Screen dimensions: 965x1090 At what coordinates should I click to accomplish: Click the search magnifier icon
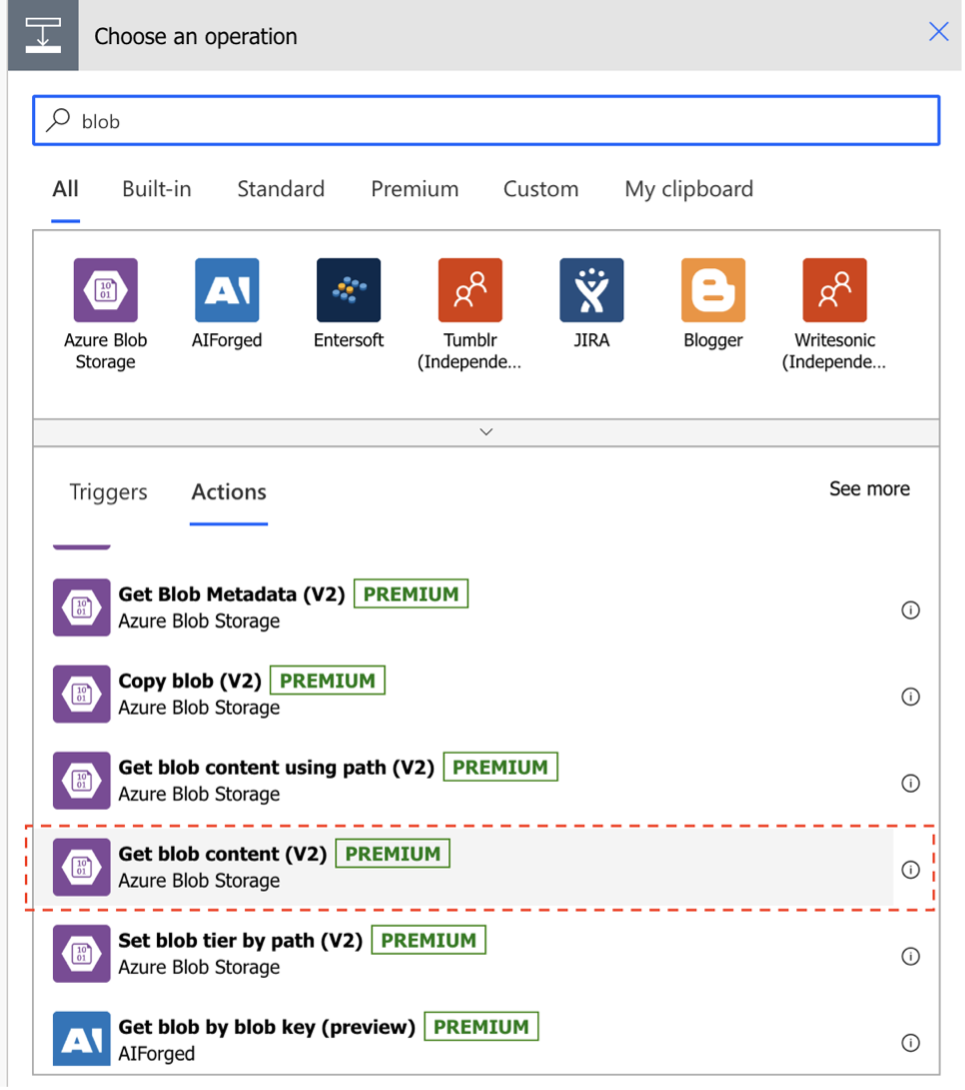coord(62,120)
